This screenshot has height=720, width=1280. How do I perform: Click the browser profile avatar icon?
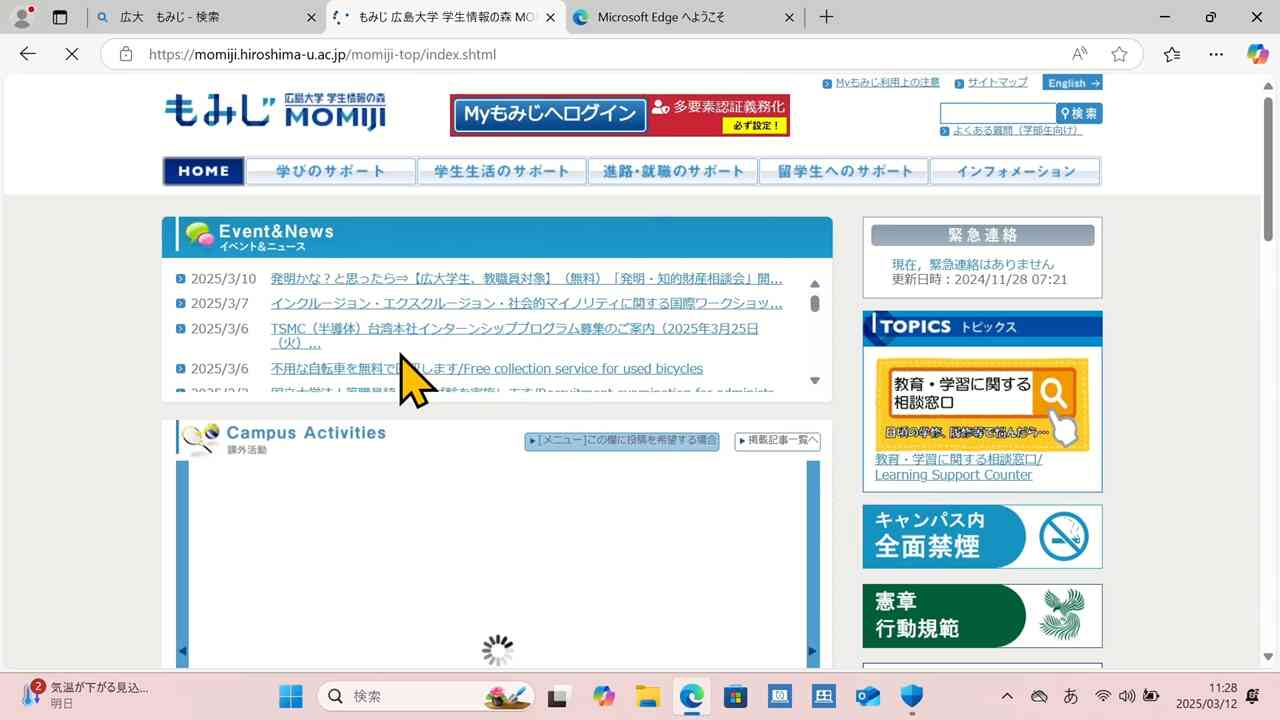[x=21, y=17]
